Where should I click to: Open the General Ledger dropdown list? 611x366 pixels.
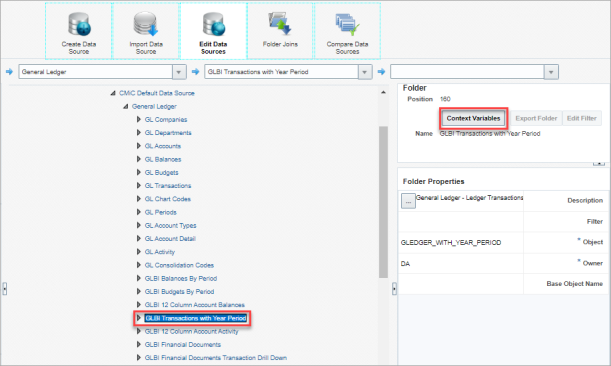(179, 72)
